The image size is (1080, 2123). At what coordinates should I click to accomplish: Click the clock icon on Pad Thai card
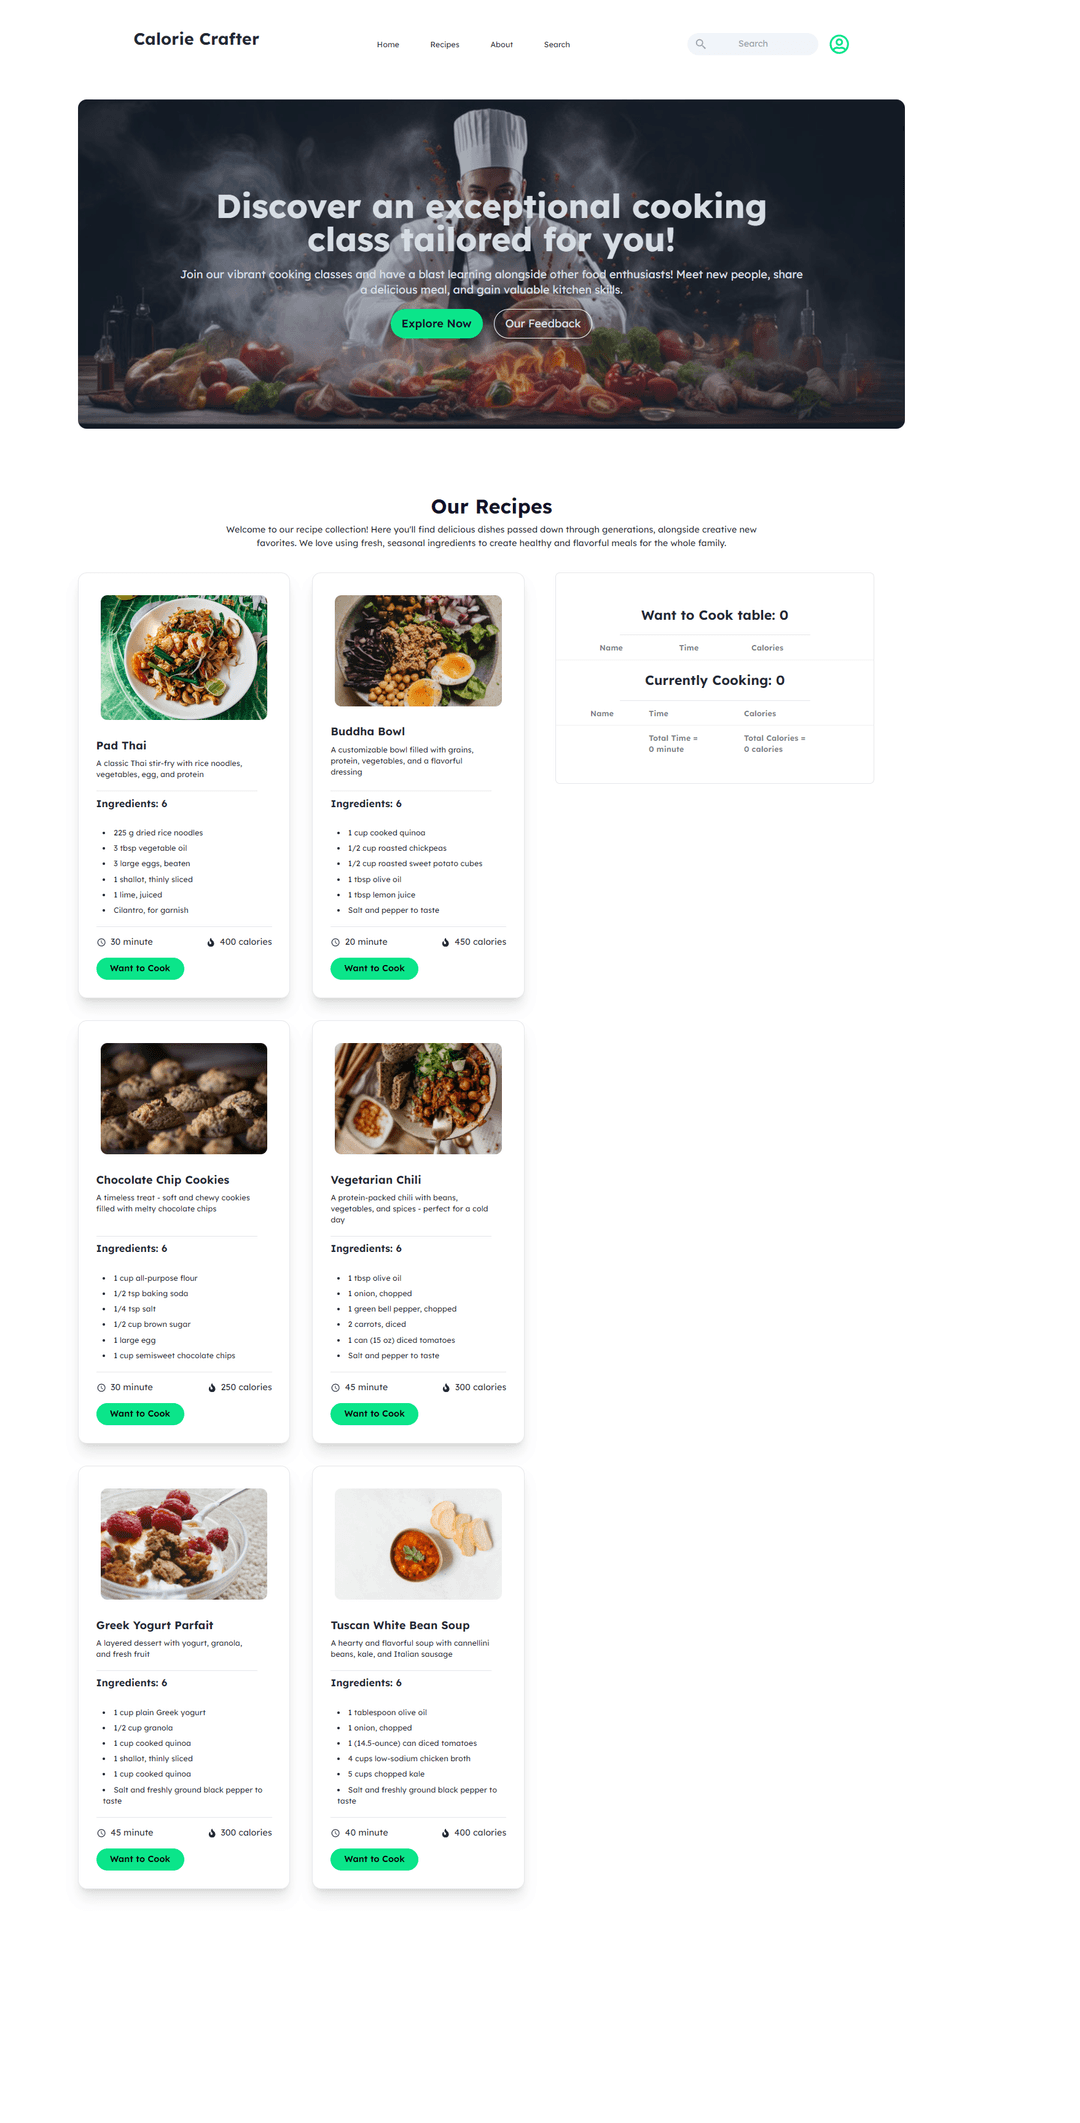(x=101, y=941)
